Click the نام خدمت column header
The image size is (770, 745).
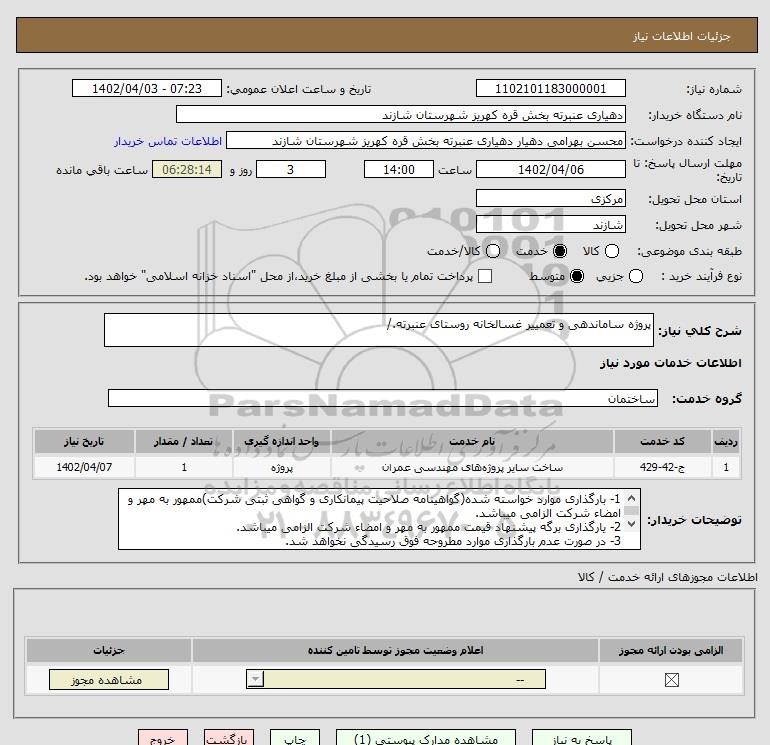[472, 441]
